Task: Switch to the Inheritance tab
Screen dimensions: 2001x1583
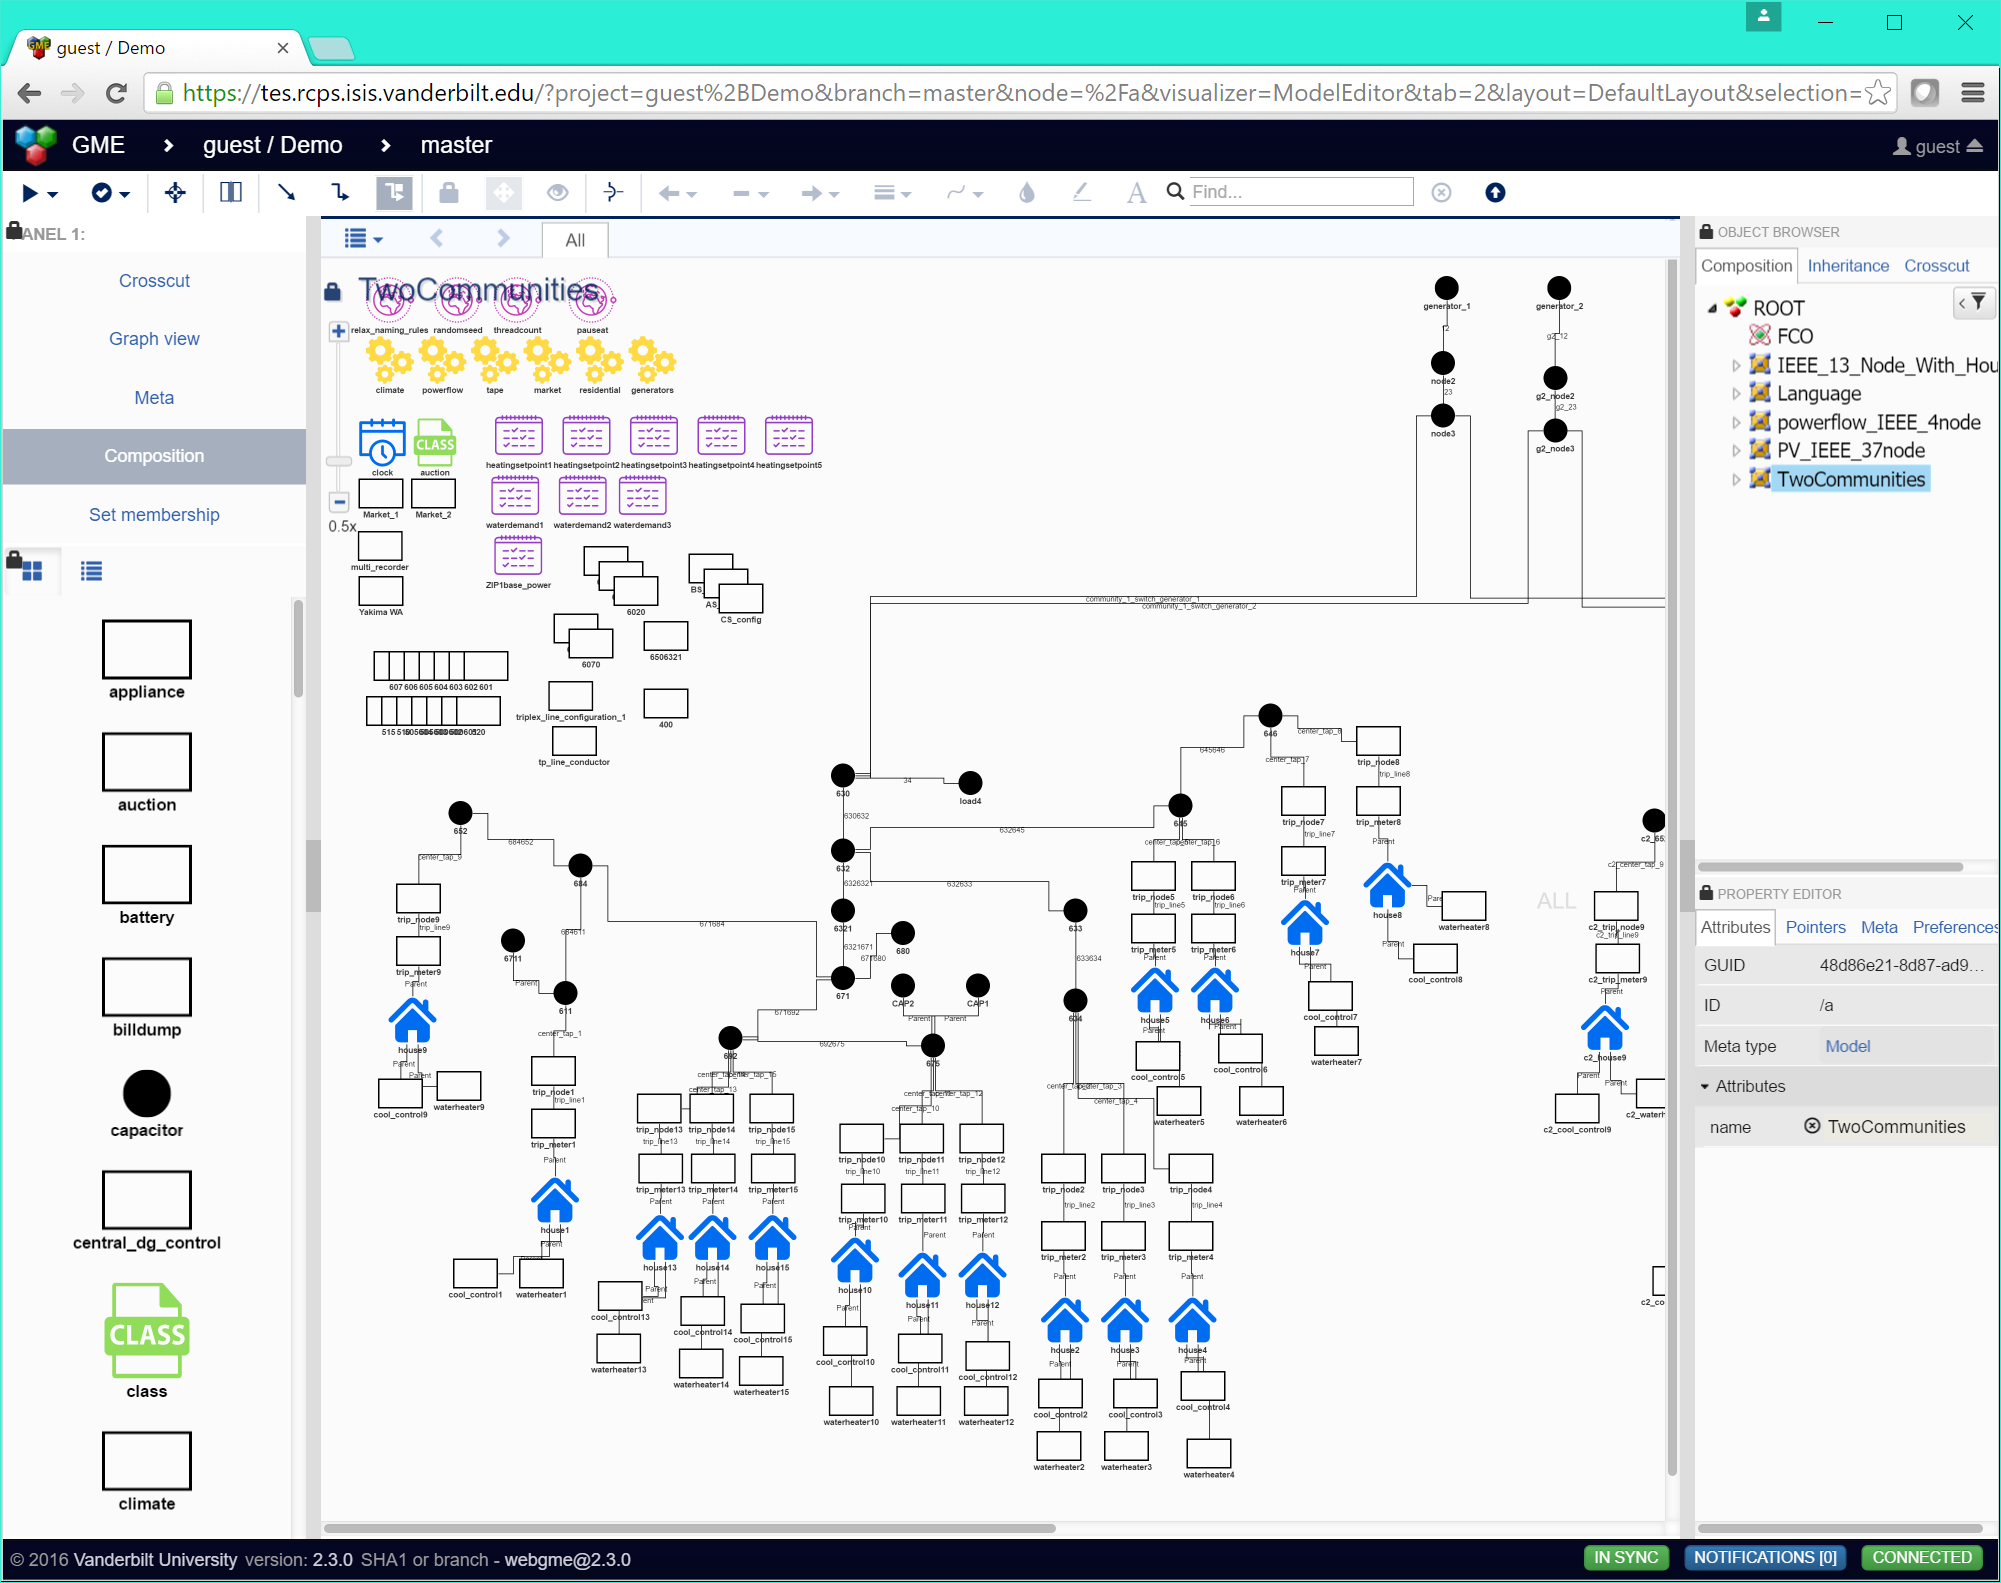Action: click(1847, 266)
